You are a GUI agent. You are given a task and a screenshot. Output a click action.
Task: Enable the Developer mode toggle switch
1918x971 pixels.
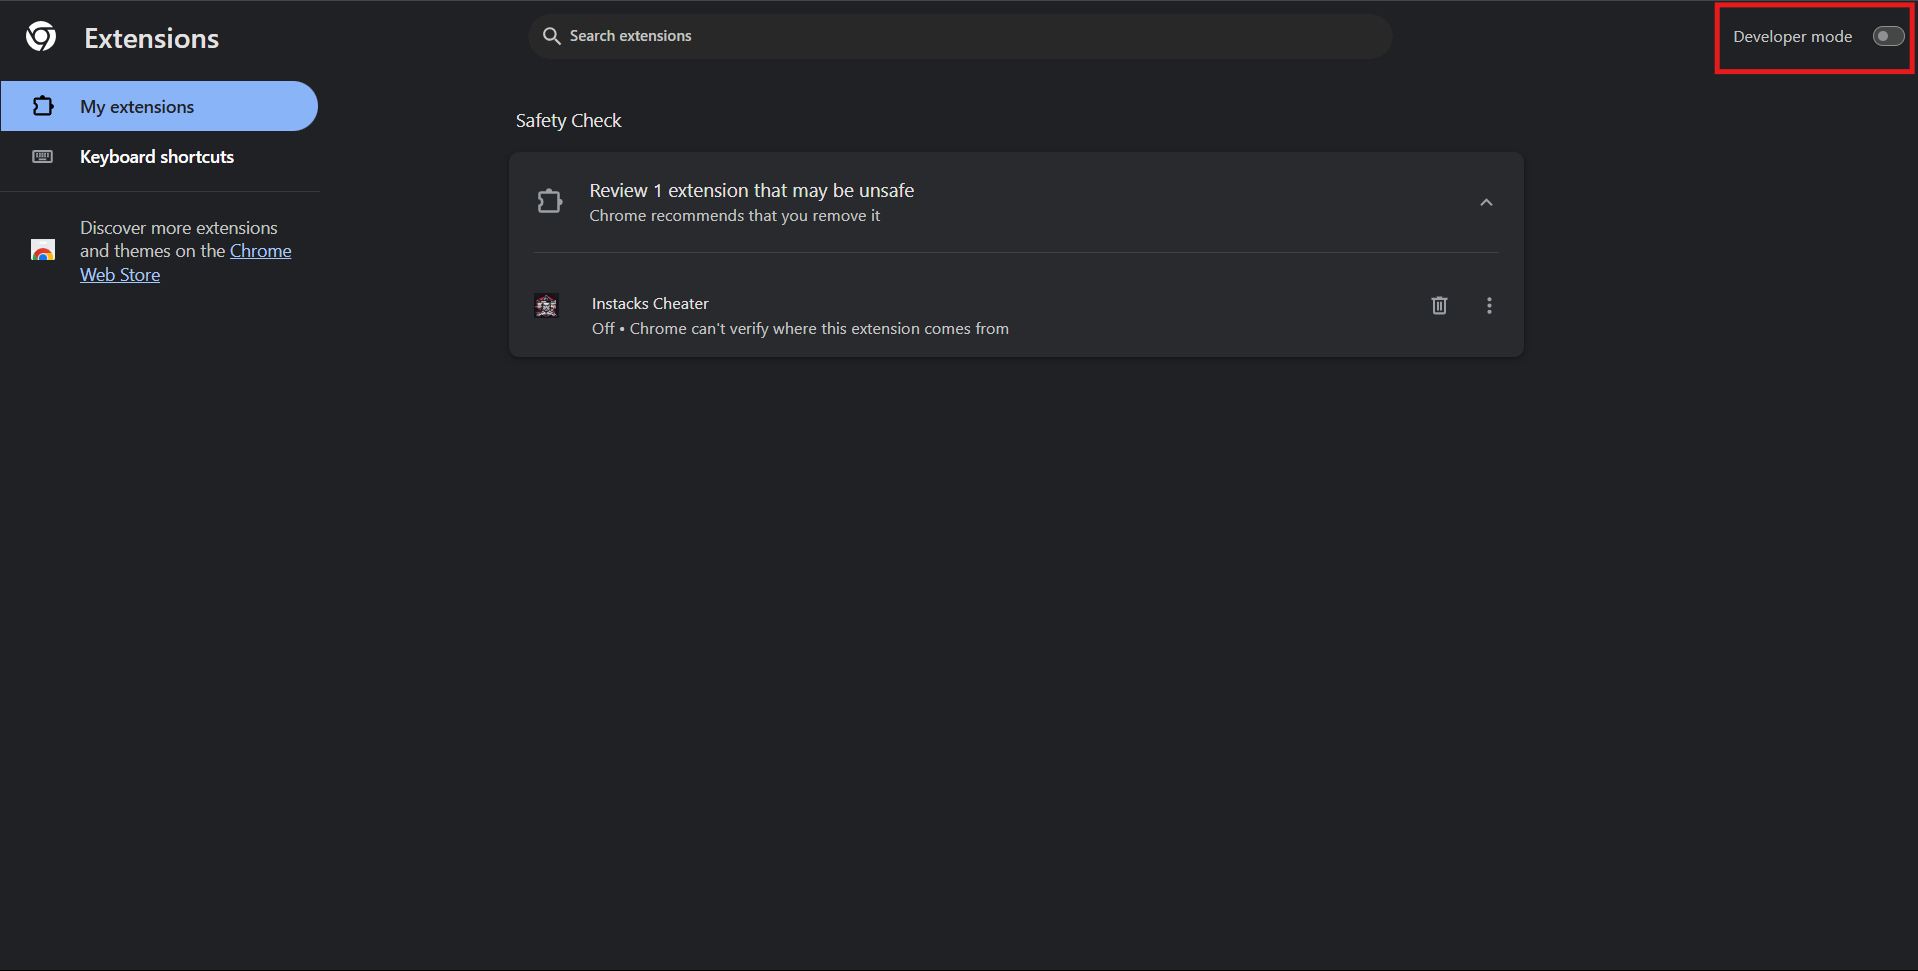coord(1888,37)
